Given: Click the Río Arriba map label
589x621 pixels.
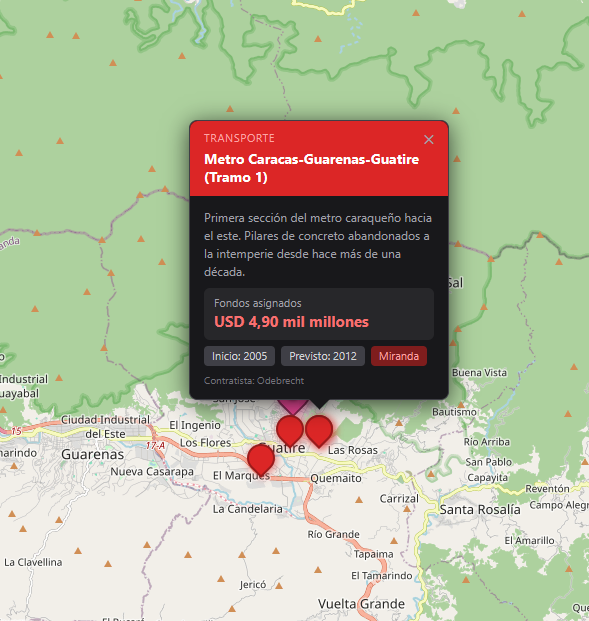Looking at the screenshot, I should click(x=487, y=442).
